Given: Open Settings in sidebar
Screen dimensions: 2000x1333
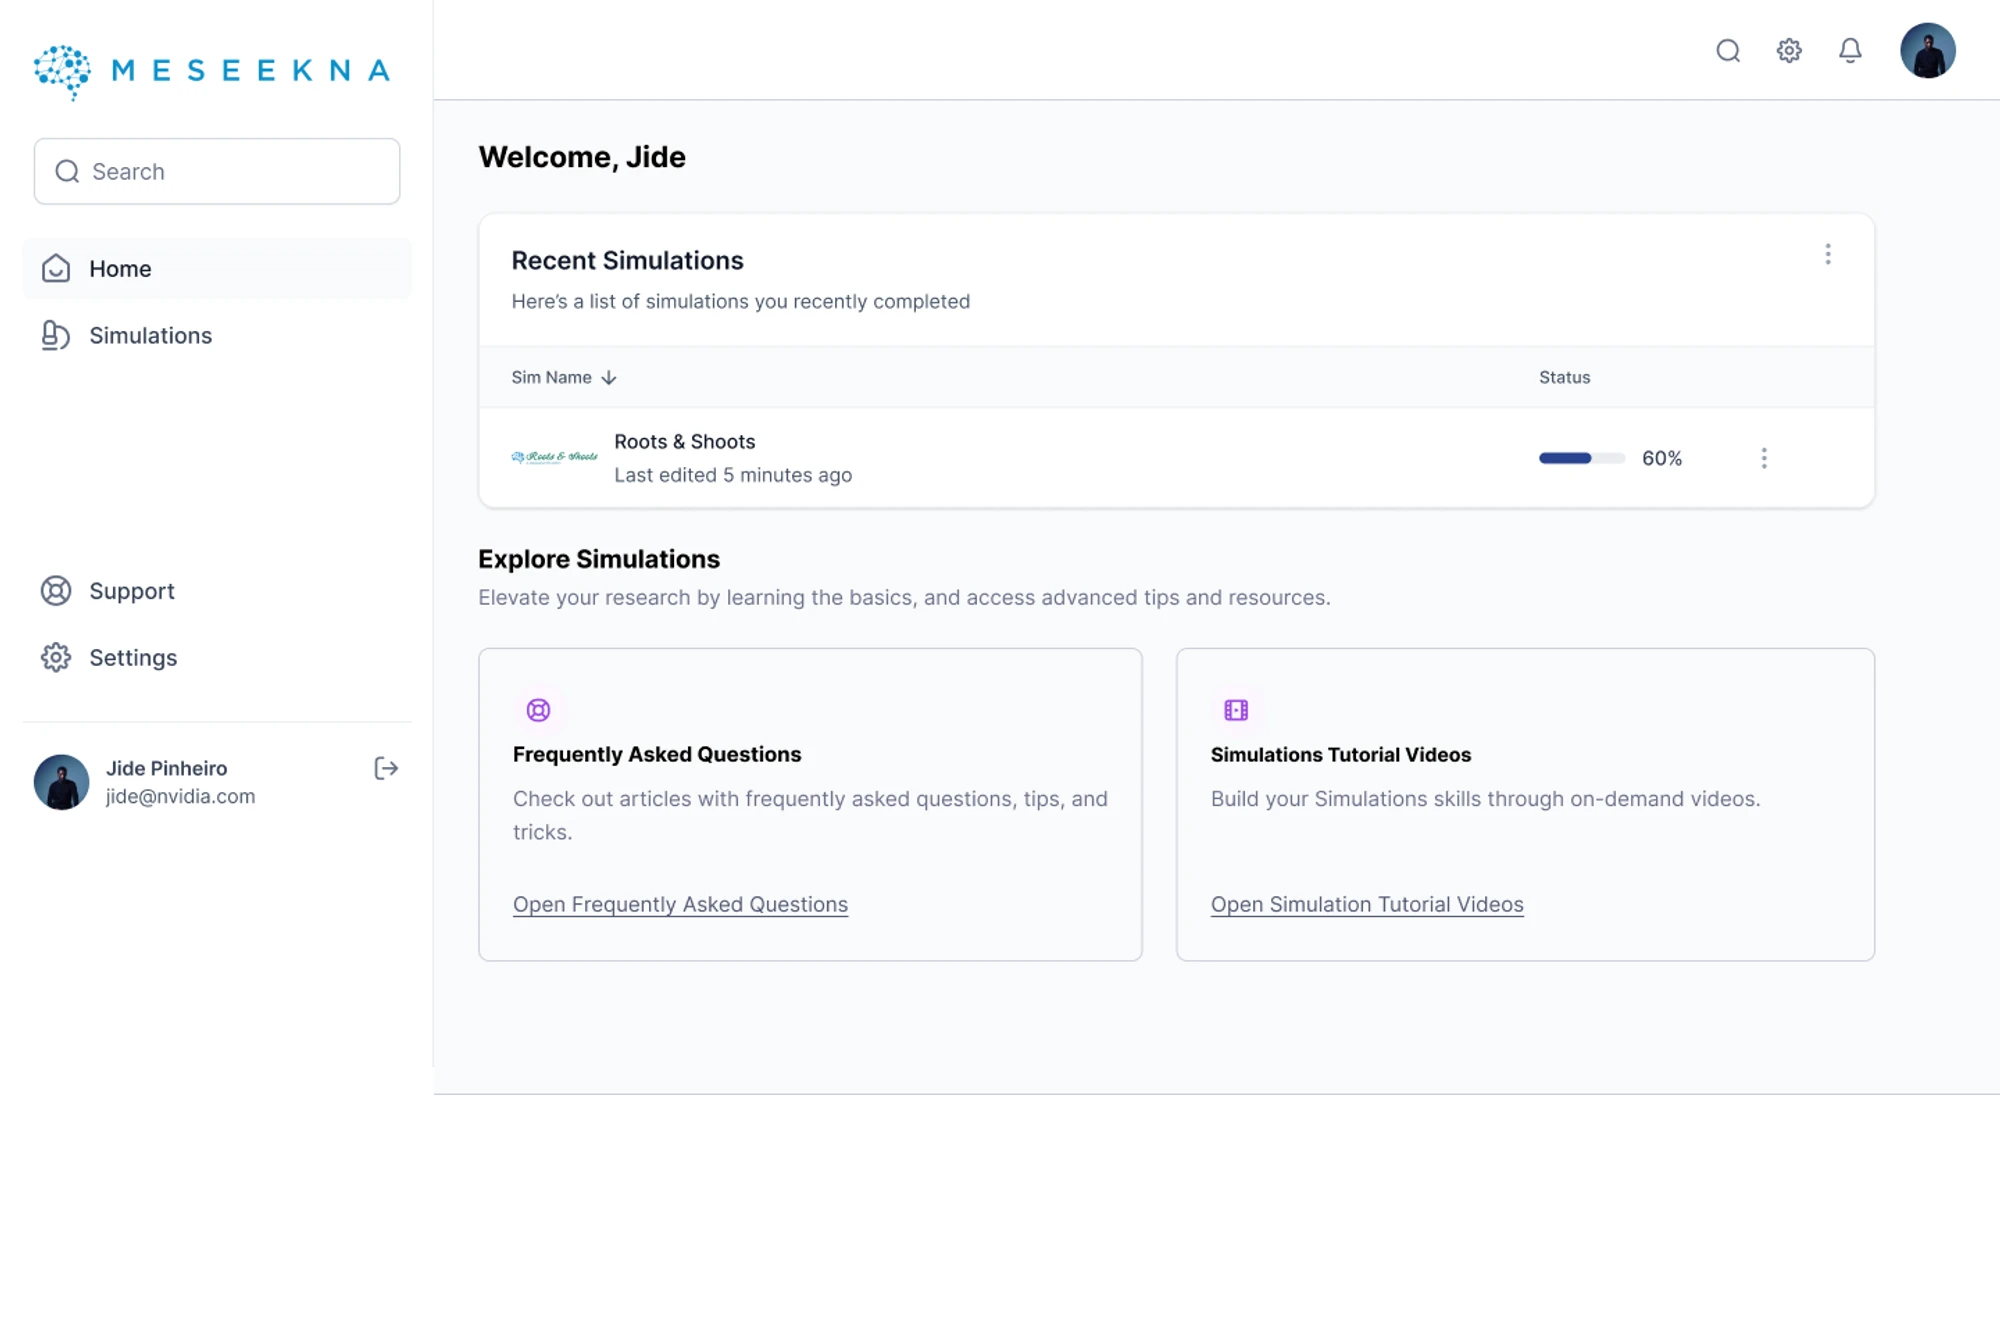Looking at the screenshot, I should pos(132,658).
